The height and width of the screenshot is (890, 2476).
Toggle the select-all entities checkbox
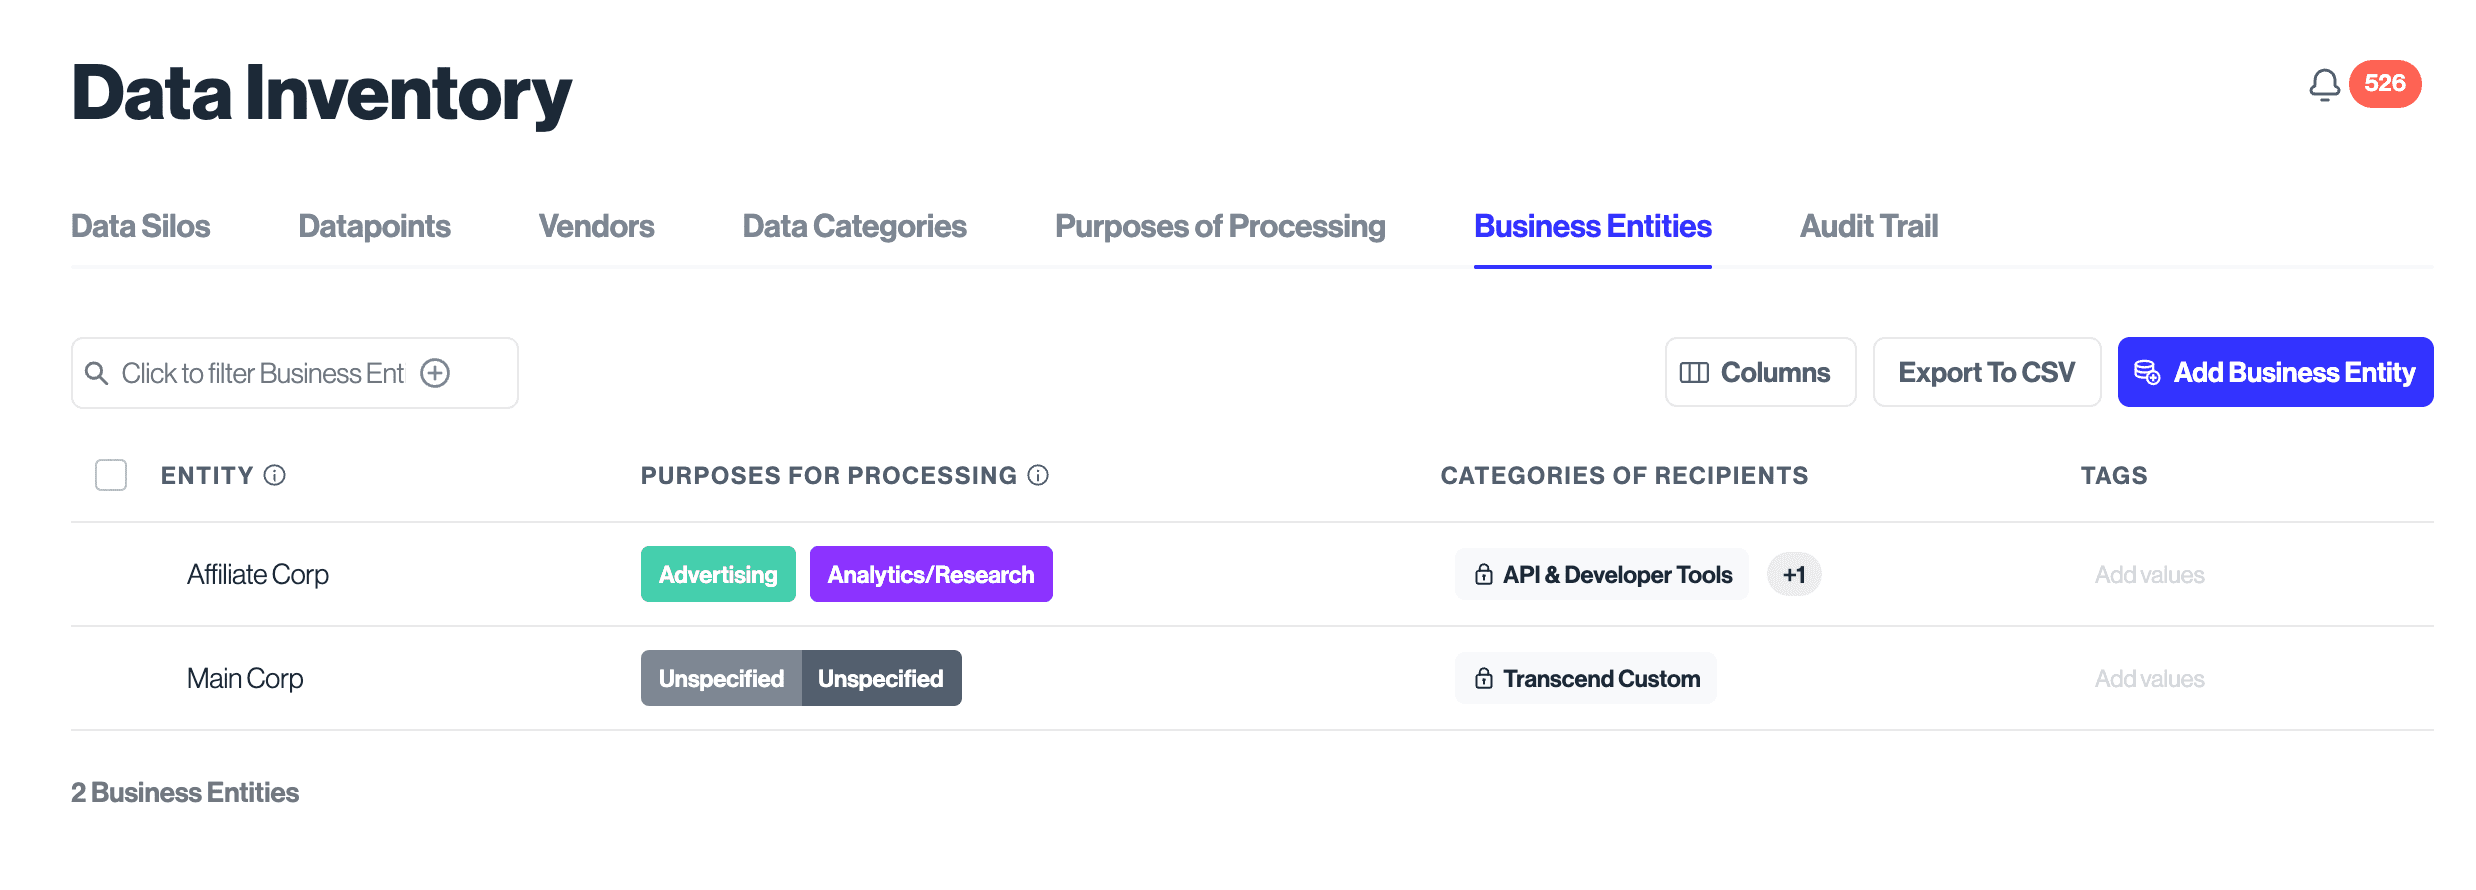[x=111, y=475]
